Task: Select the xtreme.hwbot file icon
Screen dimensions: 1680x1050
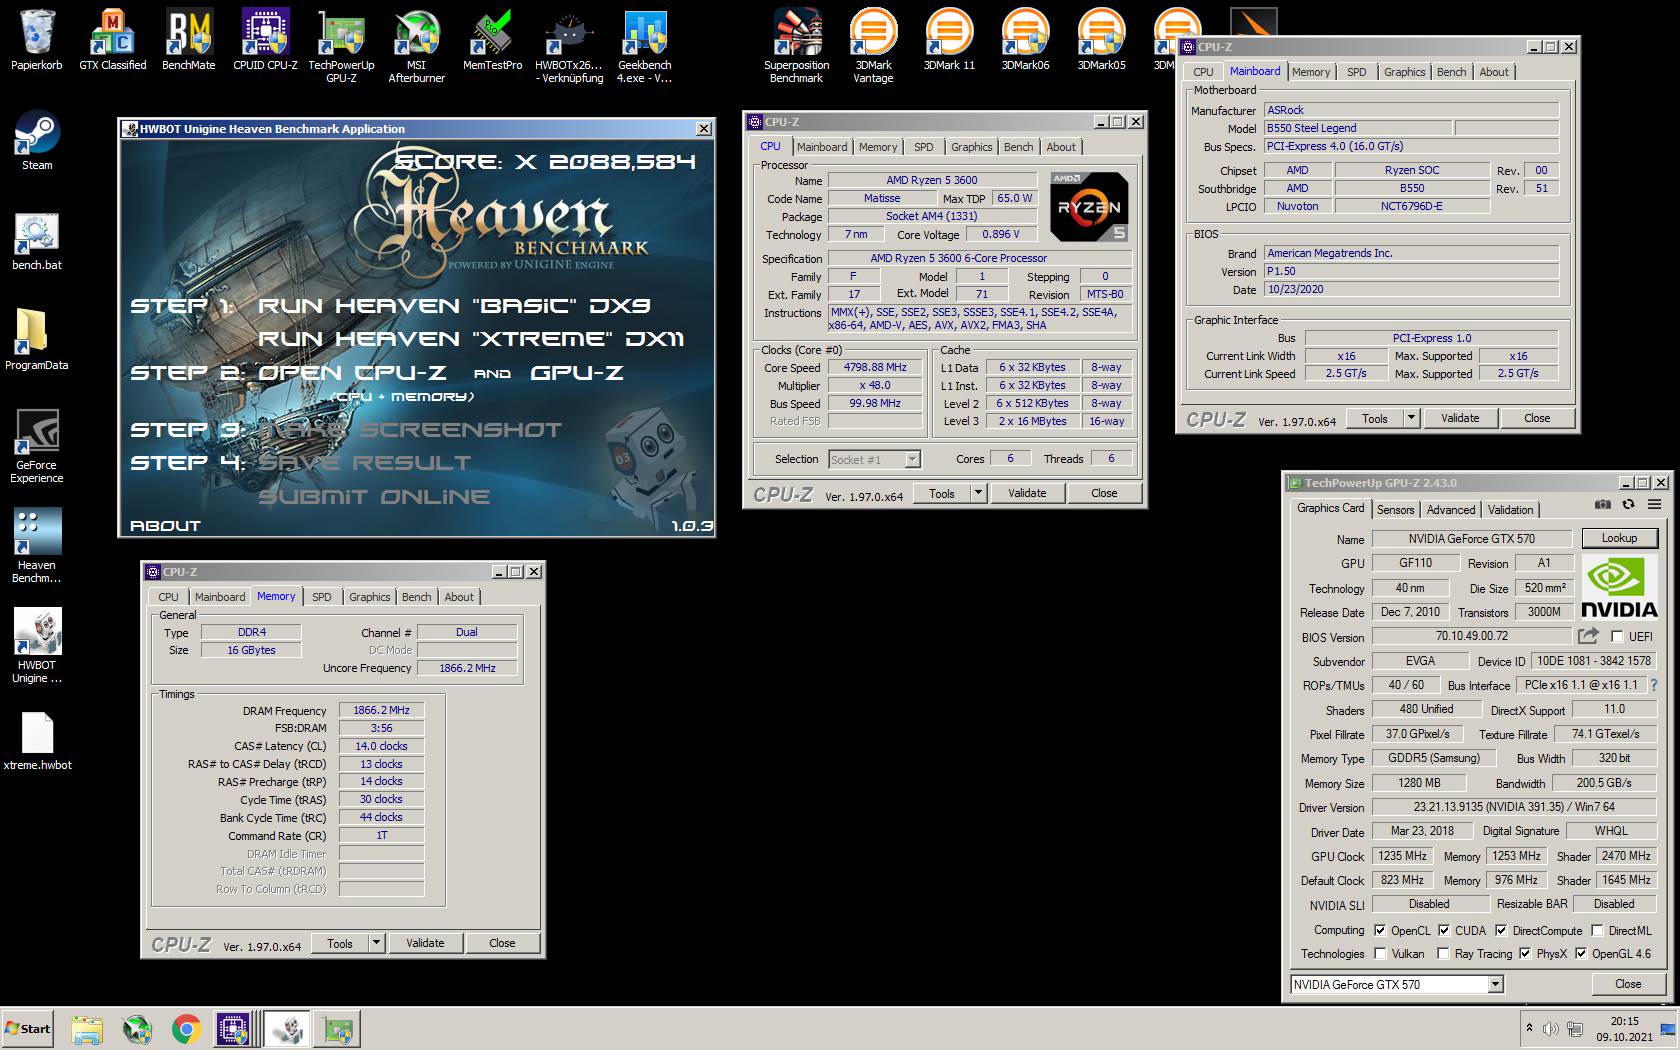Action: 37,741
